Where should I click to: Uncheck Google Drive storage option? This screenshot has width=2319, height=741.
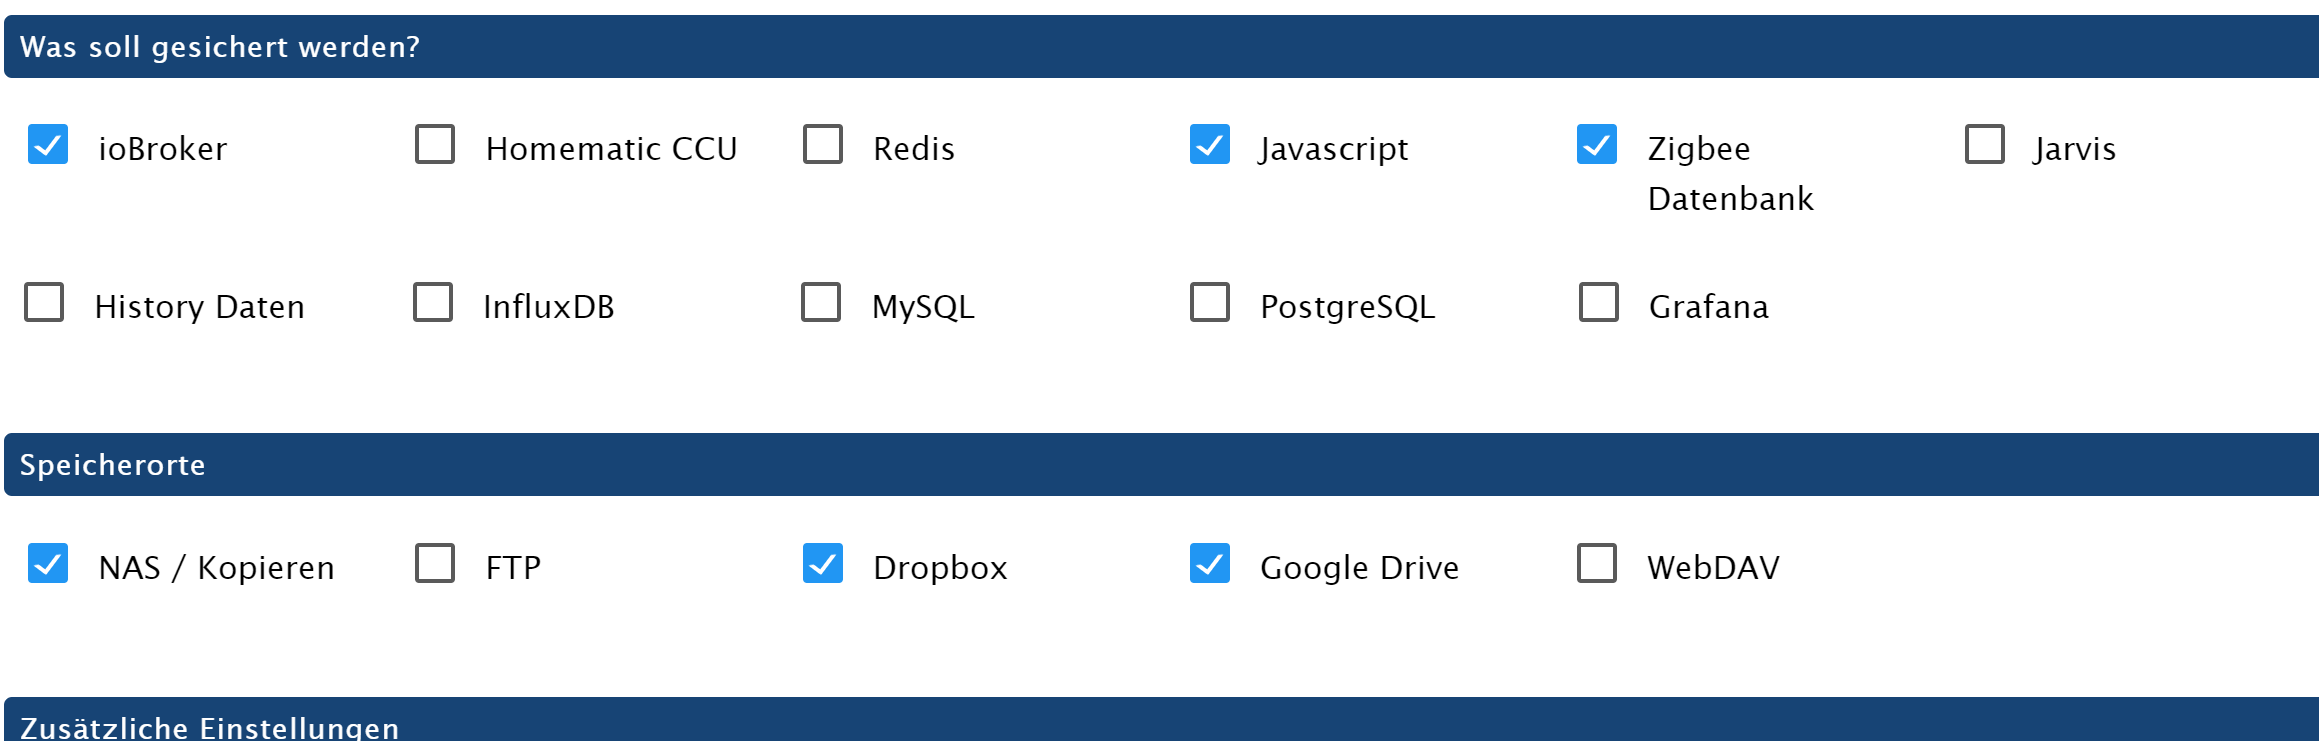pyautogui.click(x=1210, y=563)
